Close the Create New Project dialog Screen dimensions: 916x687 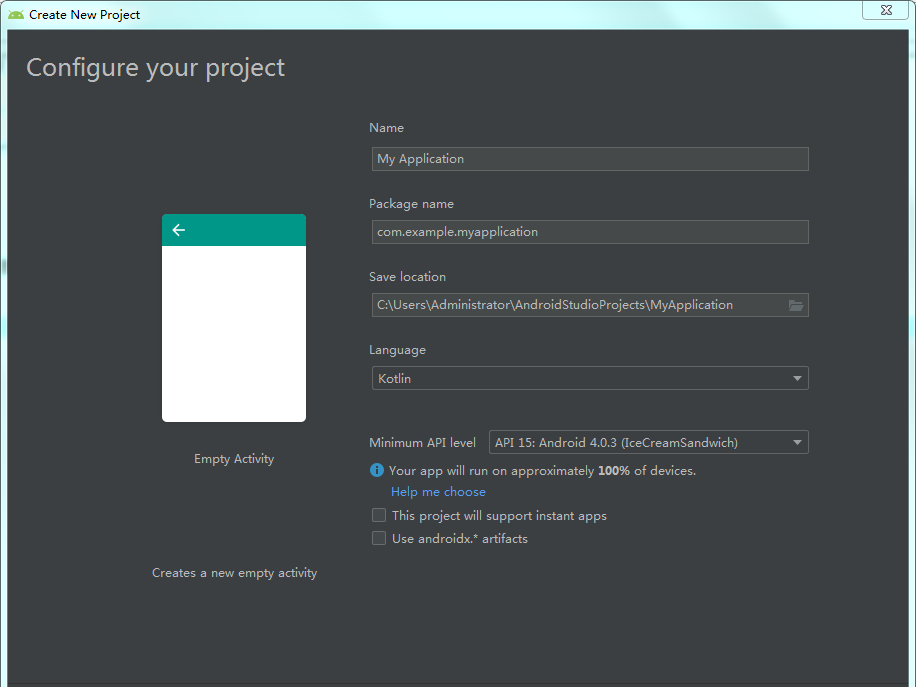886,10
